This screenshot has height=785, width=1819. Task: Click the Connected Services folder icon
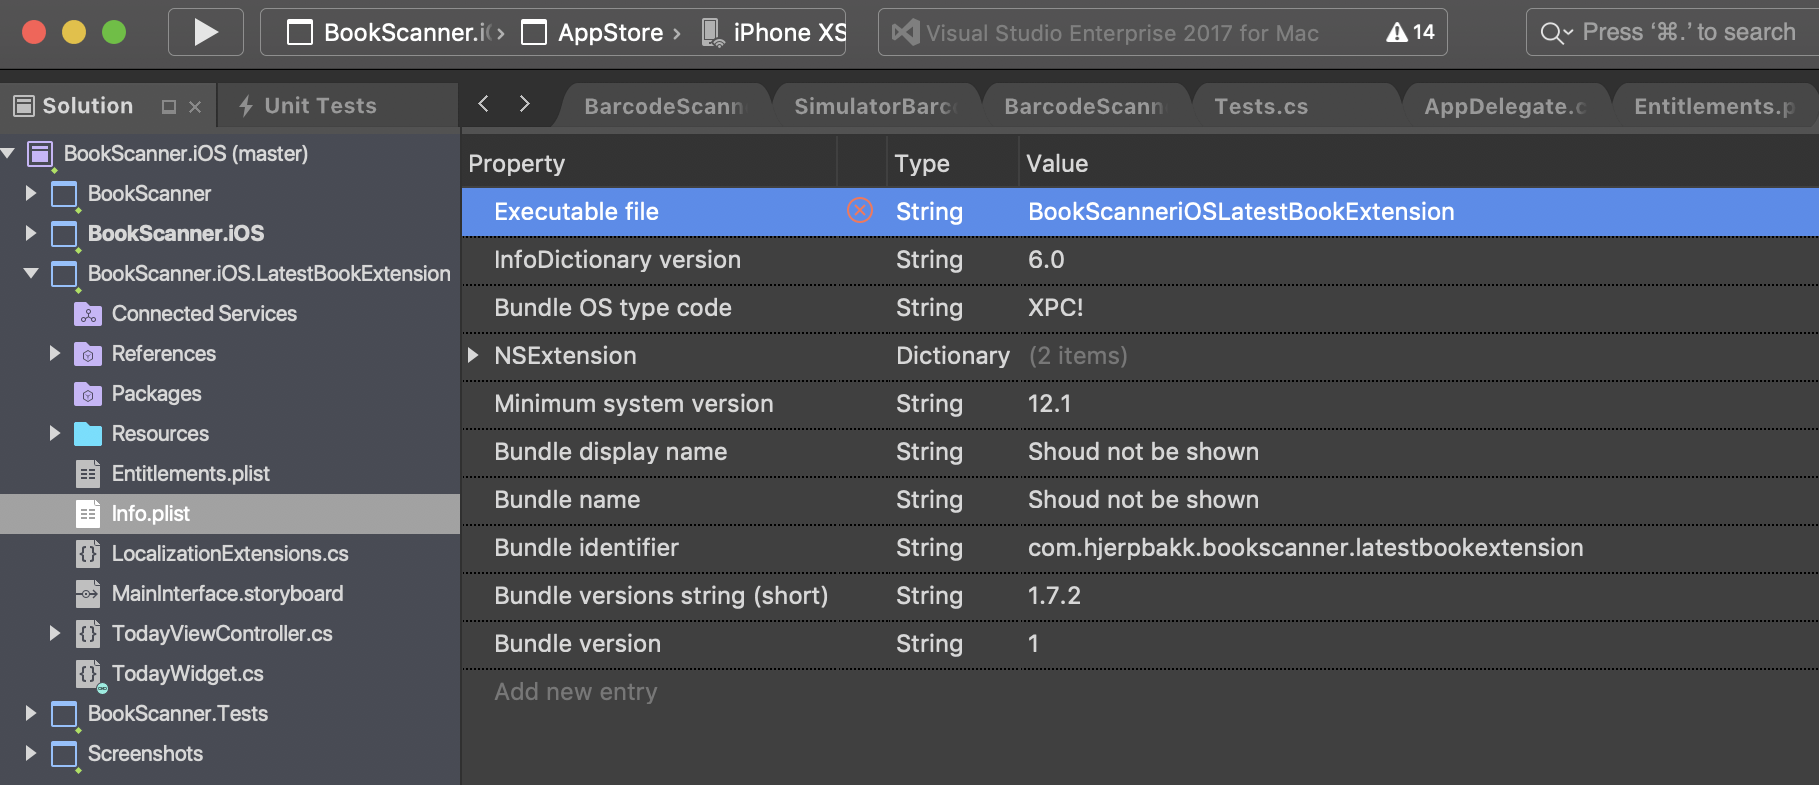click(88, 314)
